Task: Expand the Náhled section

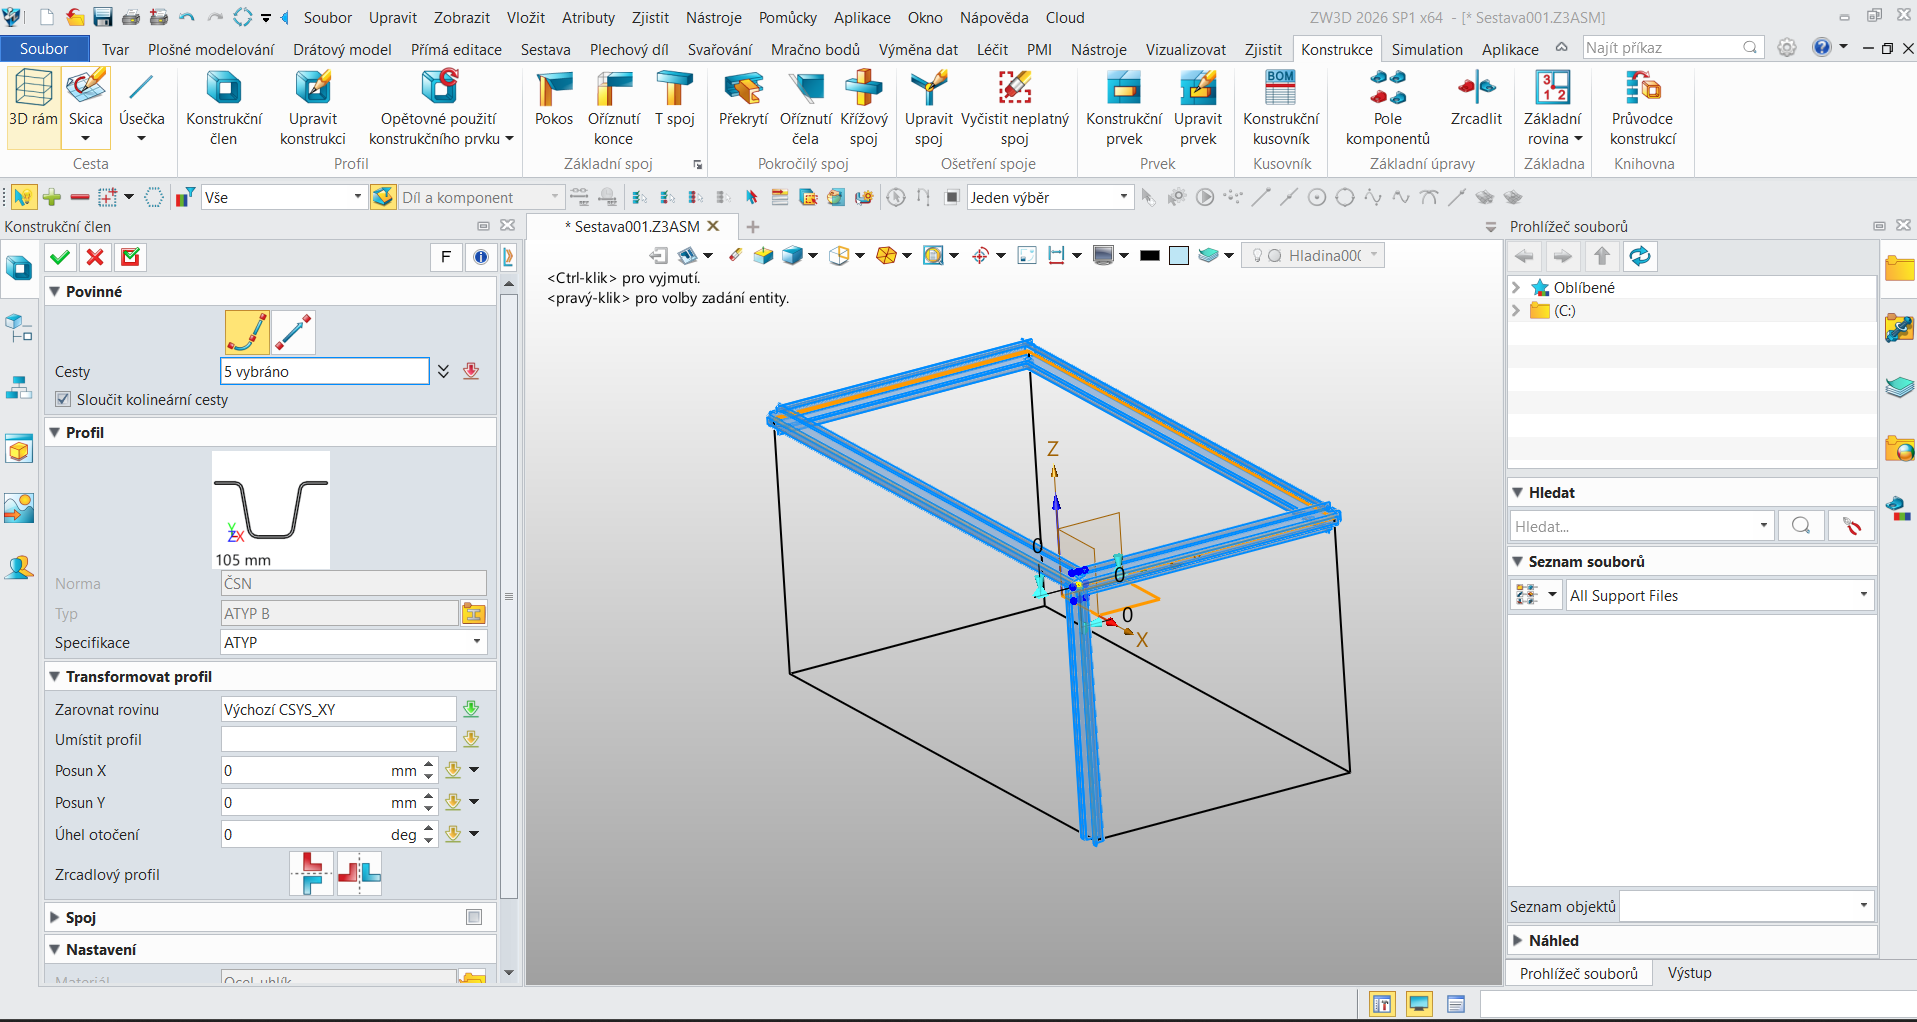Action: (1518, 940)
